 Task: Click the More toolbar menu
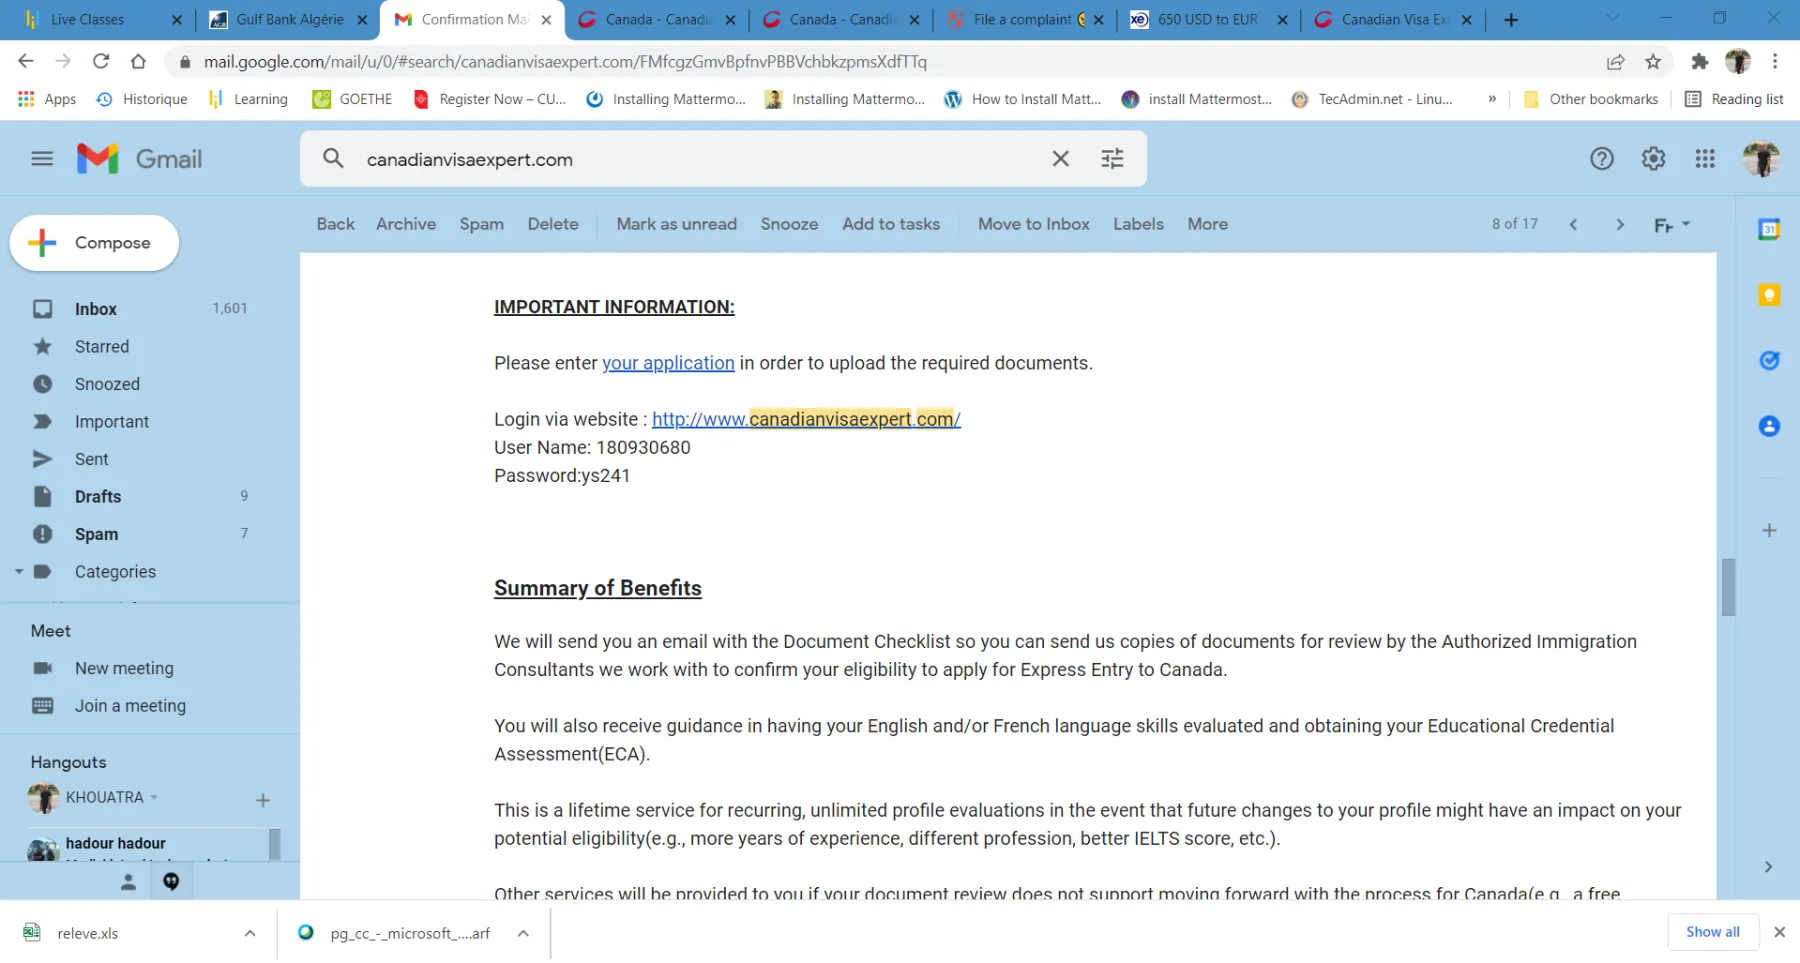click(x=1207, y=225)
